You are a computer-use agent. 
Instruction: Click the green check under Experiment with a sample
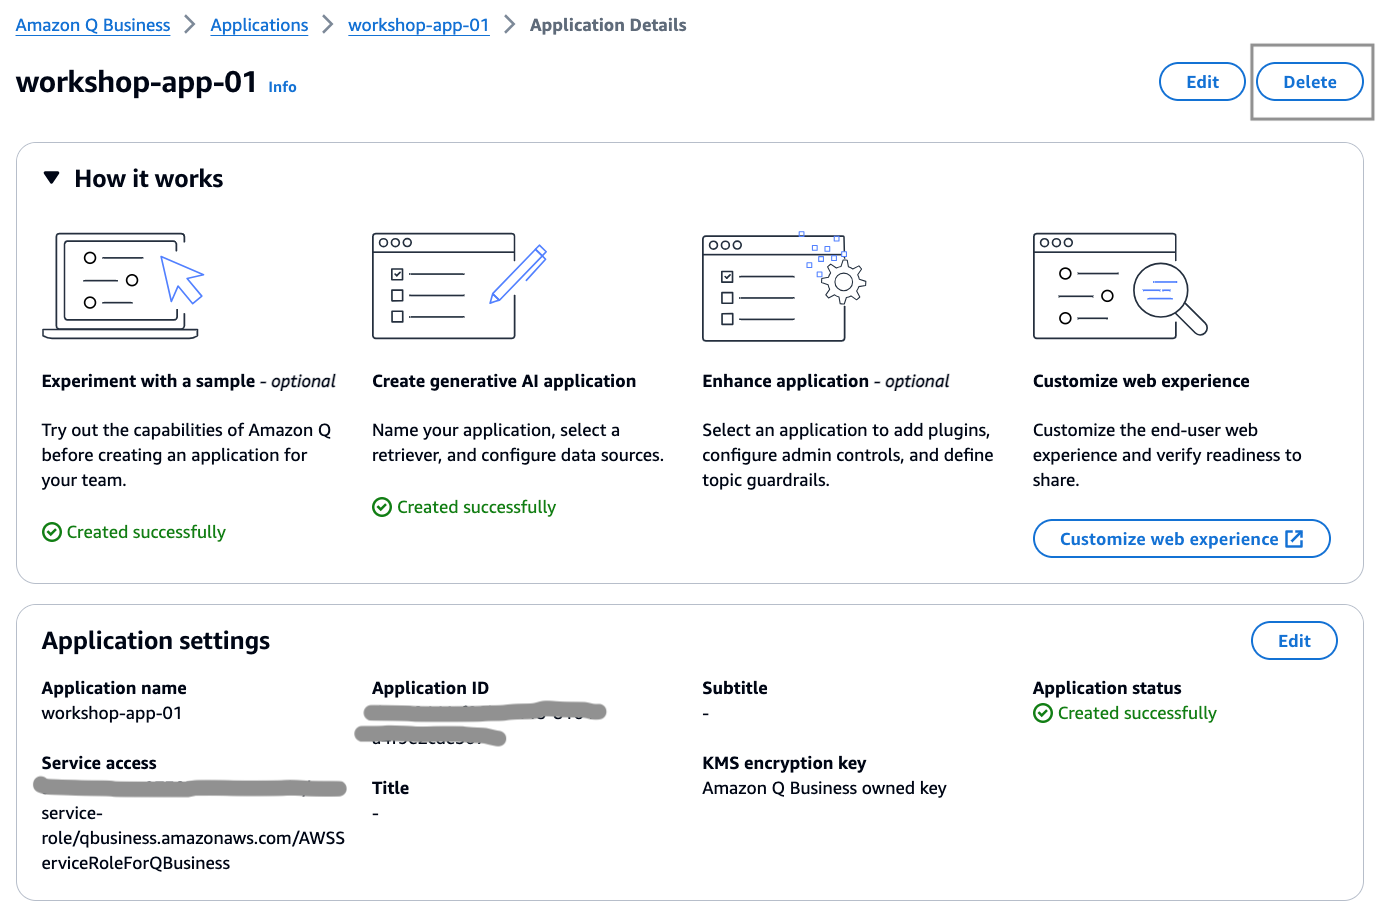(x=52, y=532)
